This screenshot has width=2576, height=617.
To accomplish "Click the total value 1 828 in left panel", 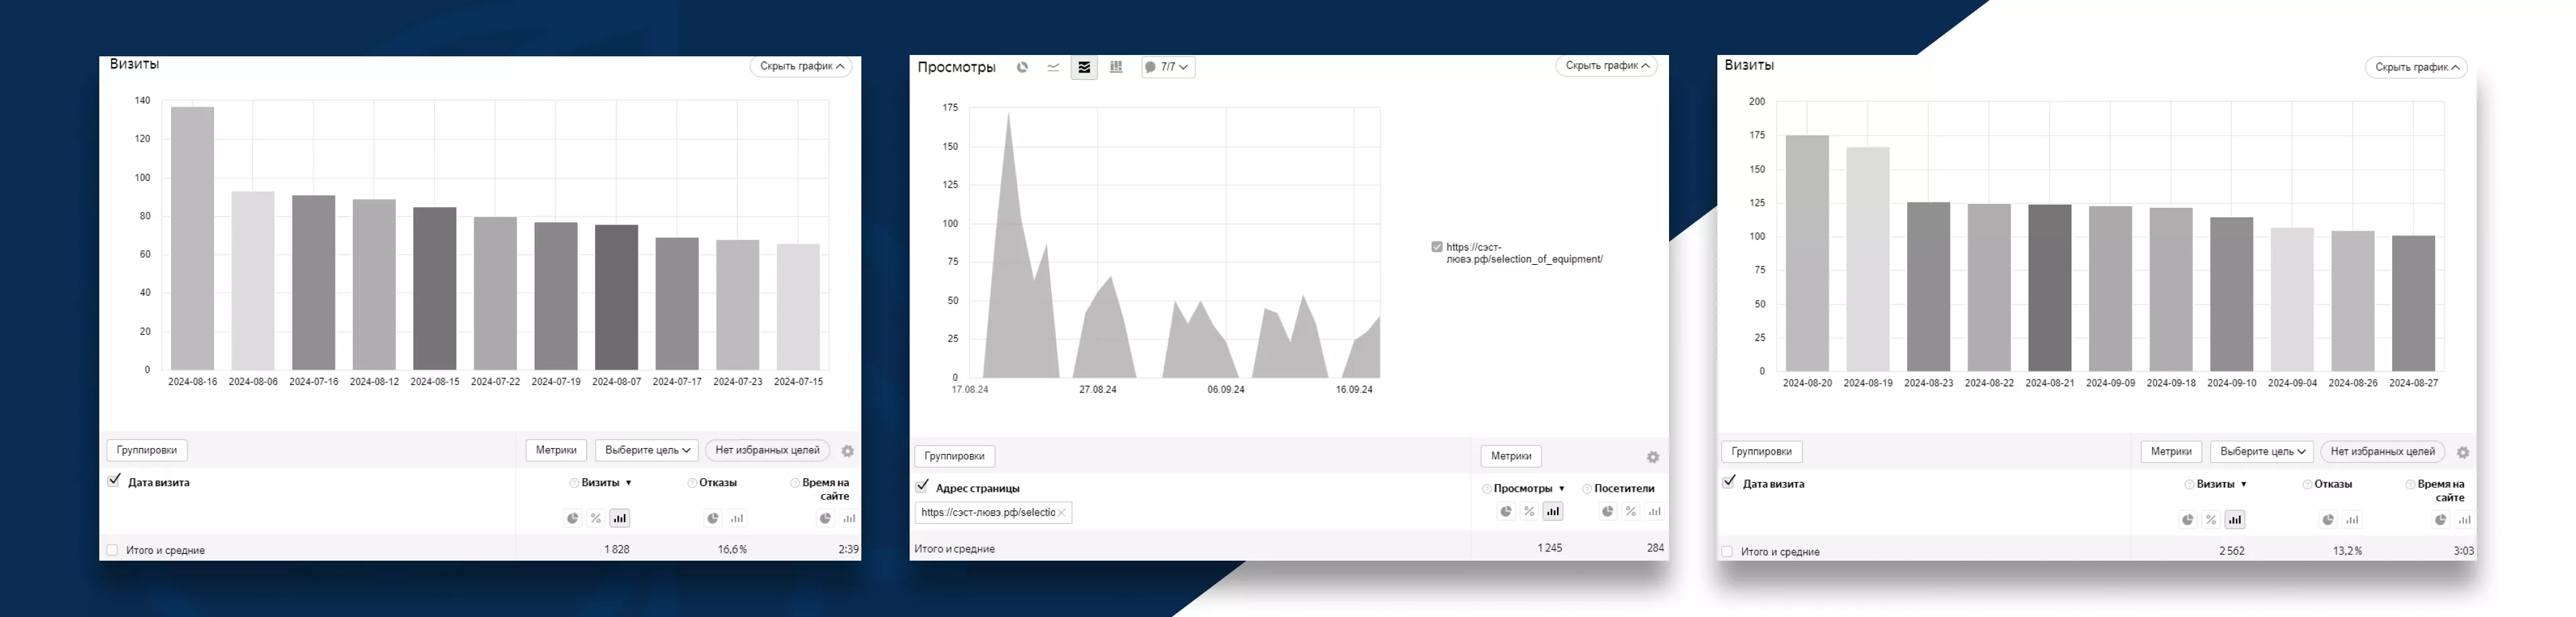I will [x=617, y=550].
